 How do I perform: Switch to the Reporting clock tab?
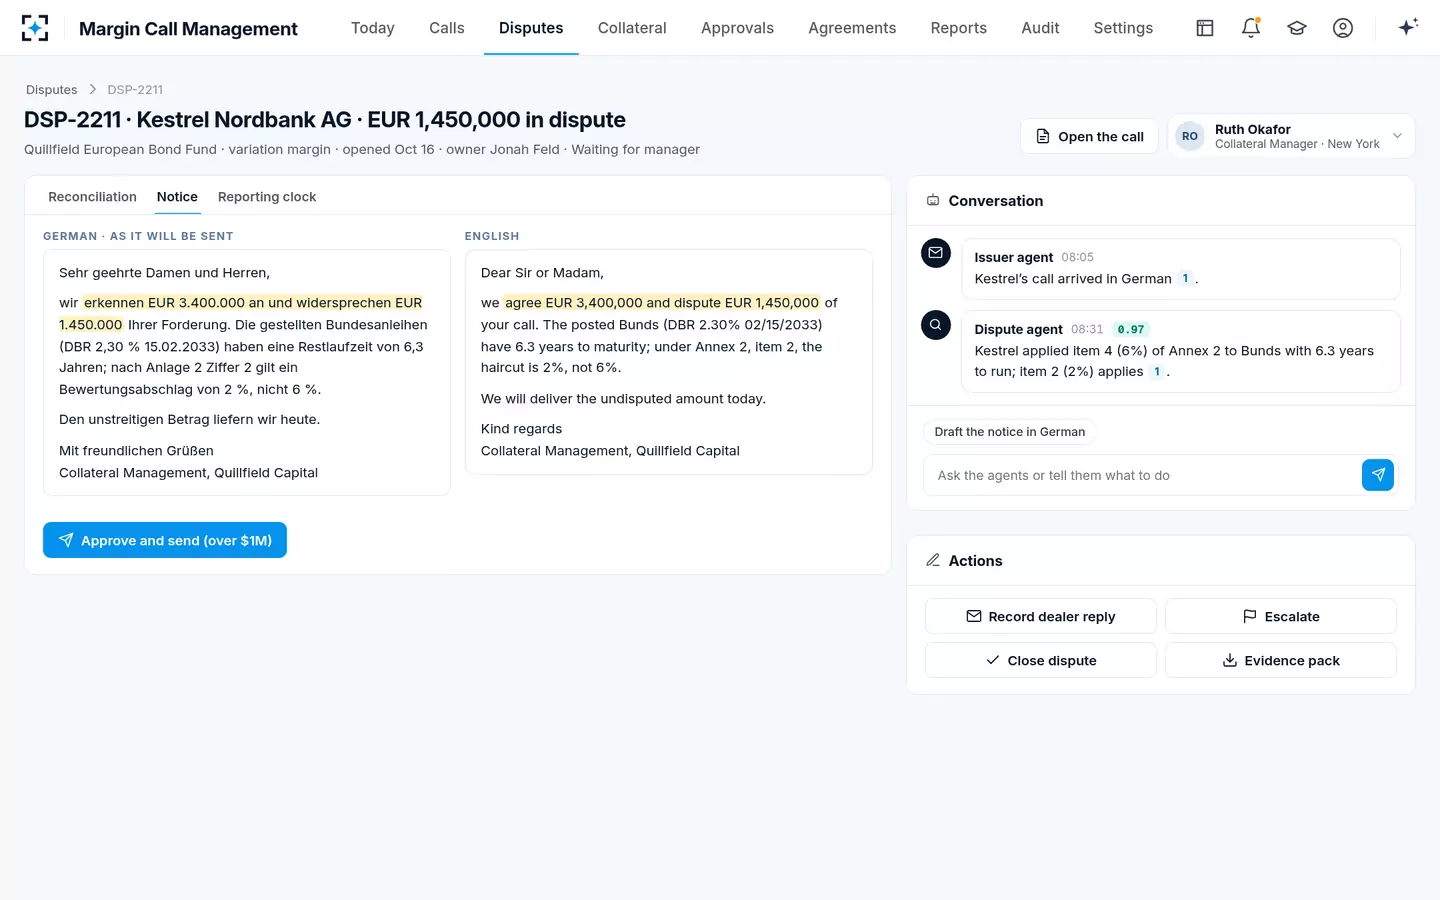[267, 197]
